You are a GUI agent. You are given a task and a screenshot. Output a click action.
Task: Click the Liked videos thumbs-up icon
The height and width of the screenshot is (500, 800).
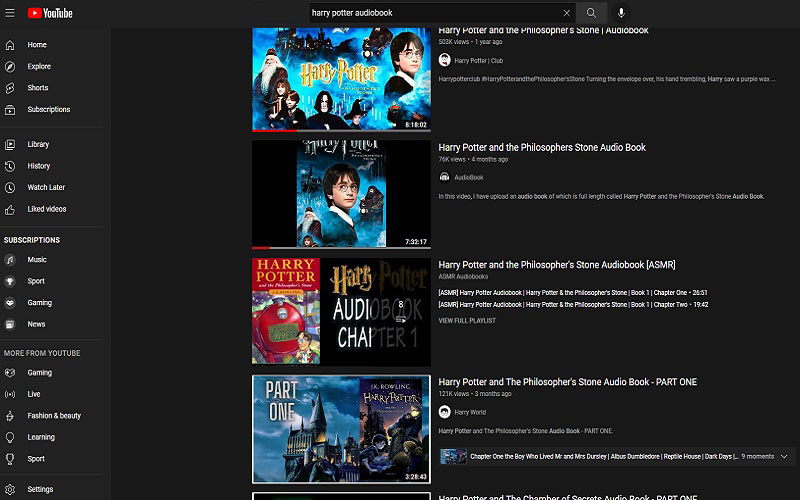pyautogui.click(x=10, y=209)
